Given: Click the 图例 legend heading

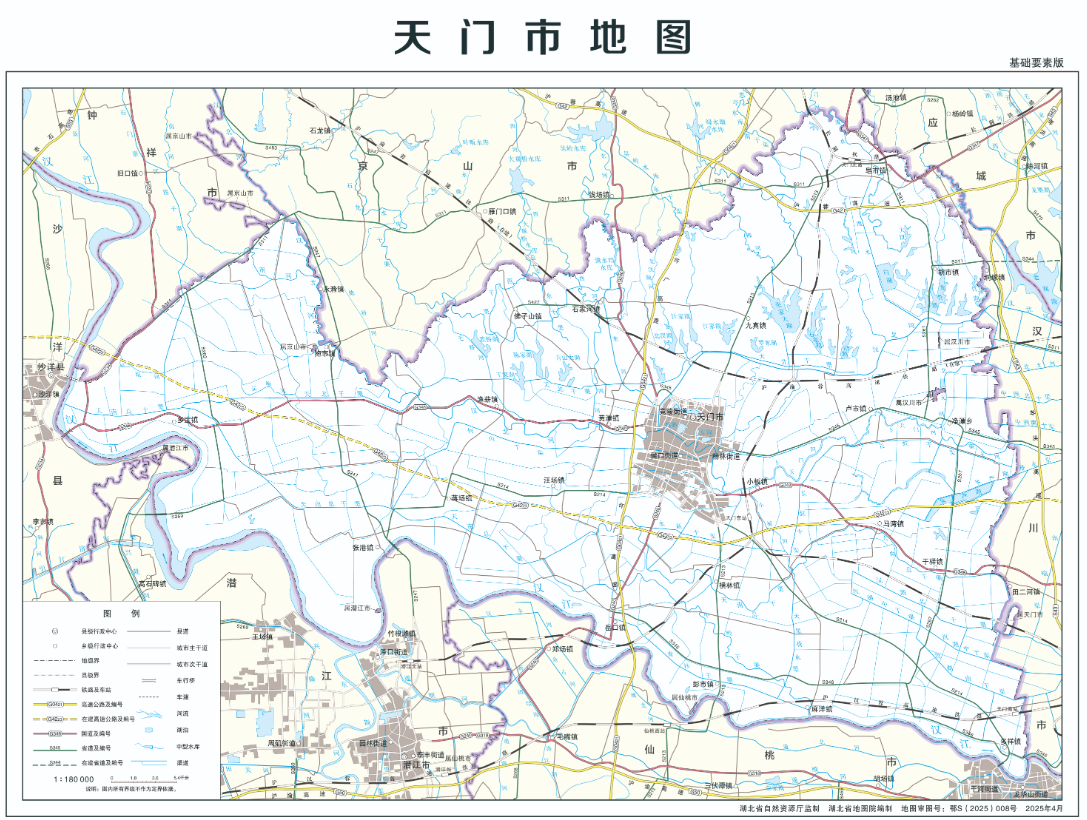Looking at the screenshot, I should pos(121,613).
